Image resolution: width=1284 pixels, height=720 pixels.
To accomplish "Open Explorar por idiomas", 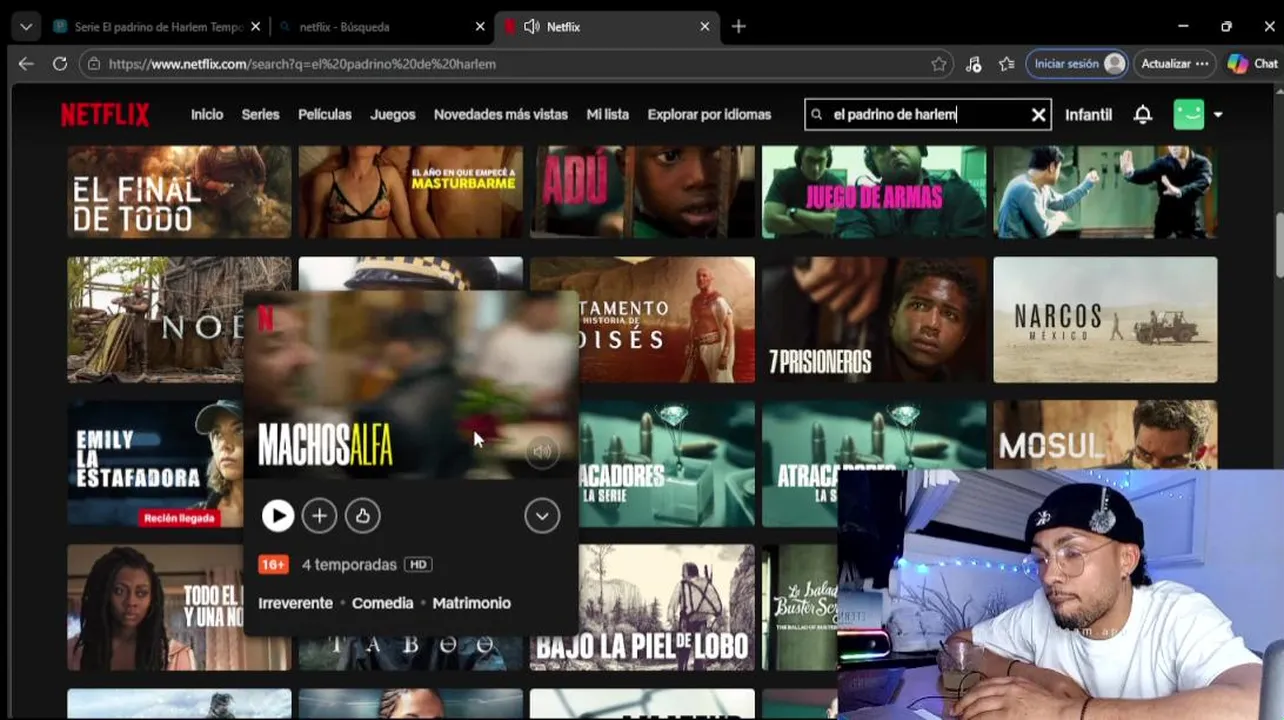I will point(709,115).
